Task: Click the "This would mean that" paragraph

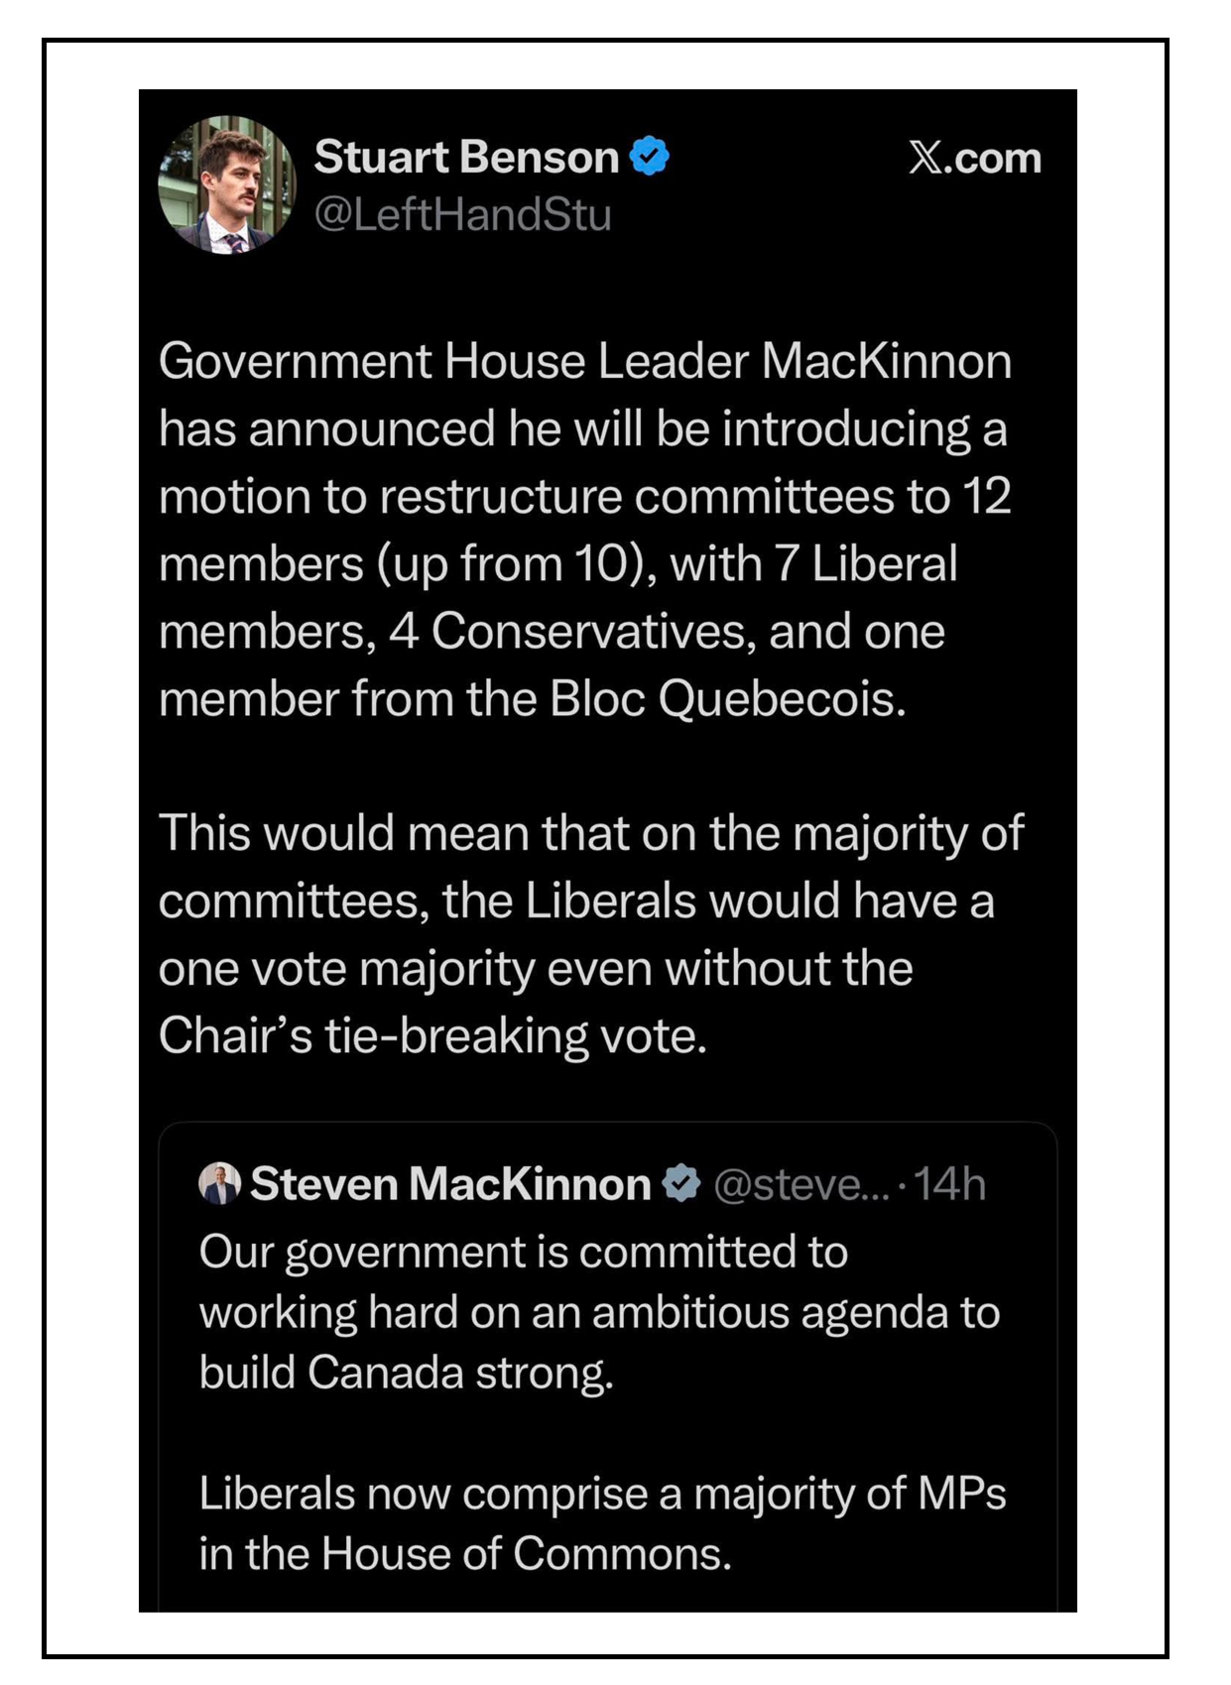Action: pos(590,833)
